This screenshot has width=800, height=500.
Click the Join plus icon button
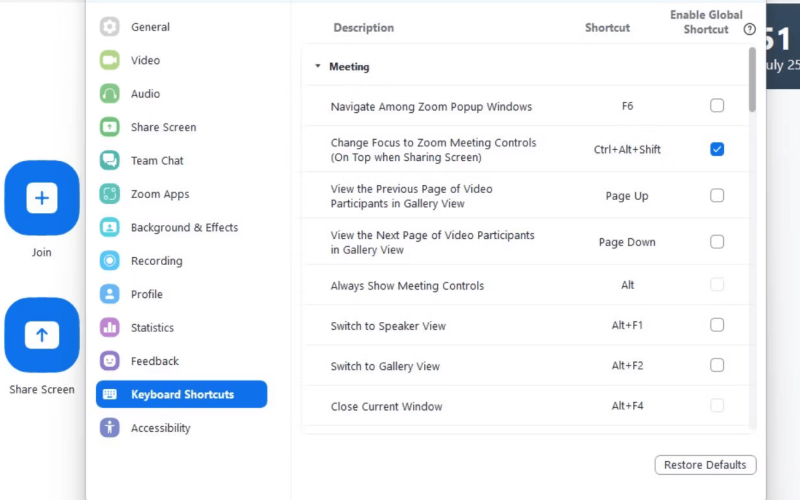pos(42,198)
